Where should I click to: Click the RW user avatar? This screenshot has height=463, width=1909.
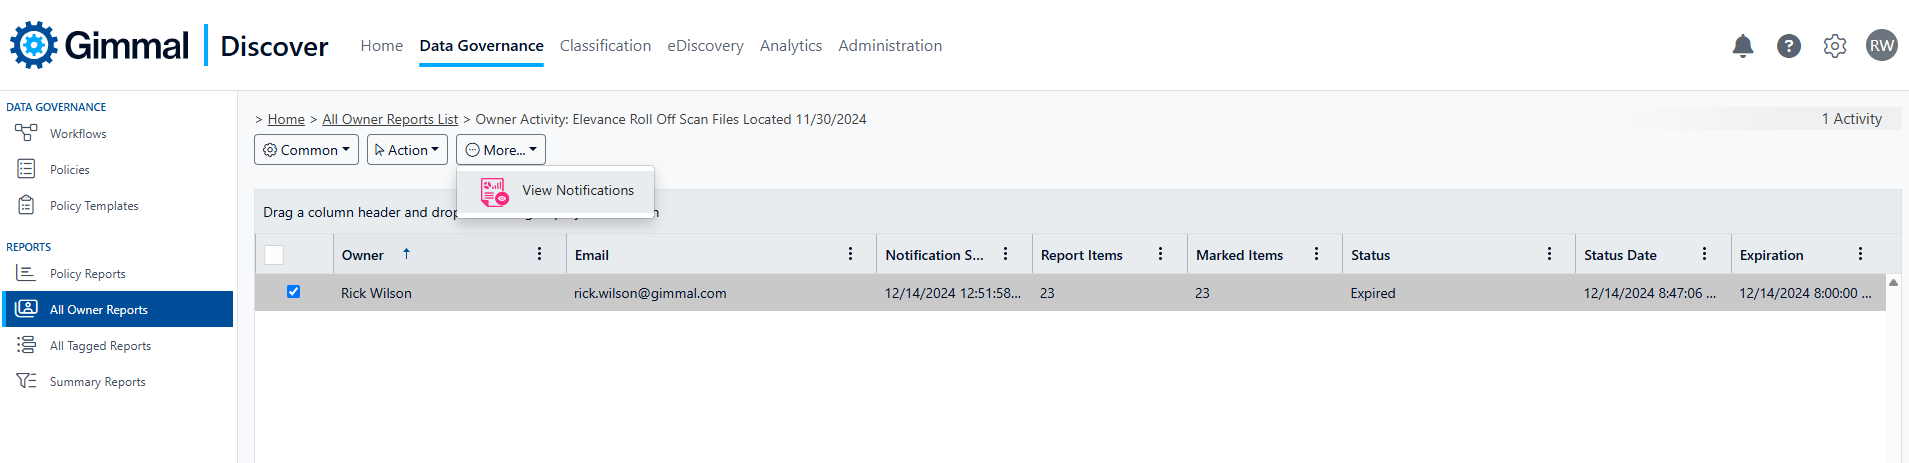tap(1881, 46)
